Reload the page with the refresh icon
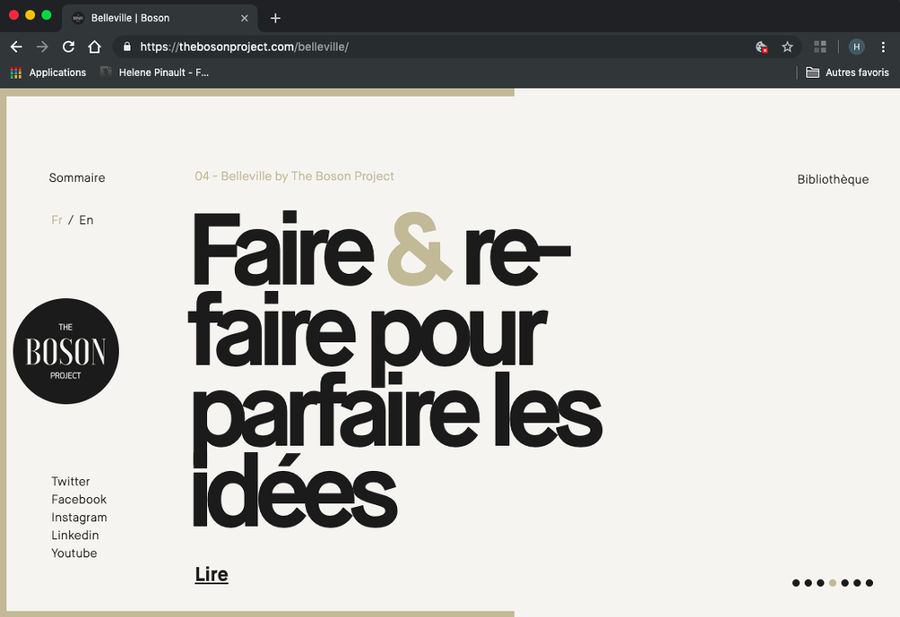This screenshot has height=617, width=900. 68,47
